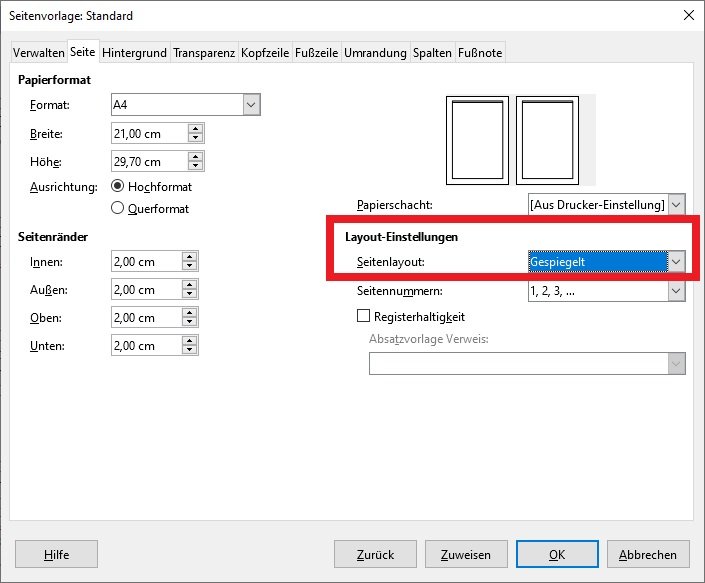705x583 pixels.
Task: Open the Seitennummern numbering dropdown
Action: pyautogui.click(x=676, y=291)
